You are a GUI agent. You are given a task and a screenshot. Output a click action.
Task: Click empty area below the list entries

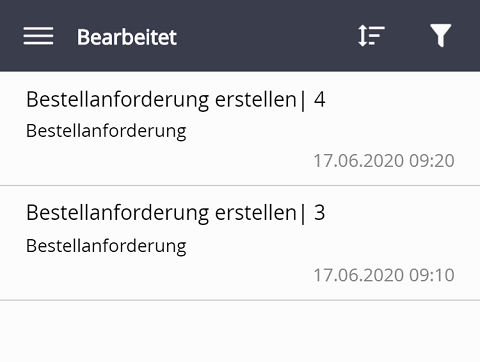(x=240, y=331)
